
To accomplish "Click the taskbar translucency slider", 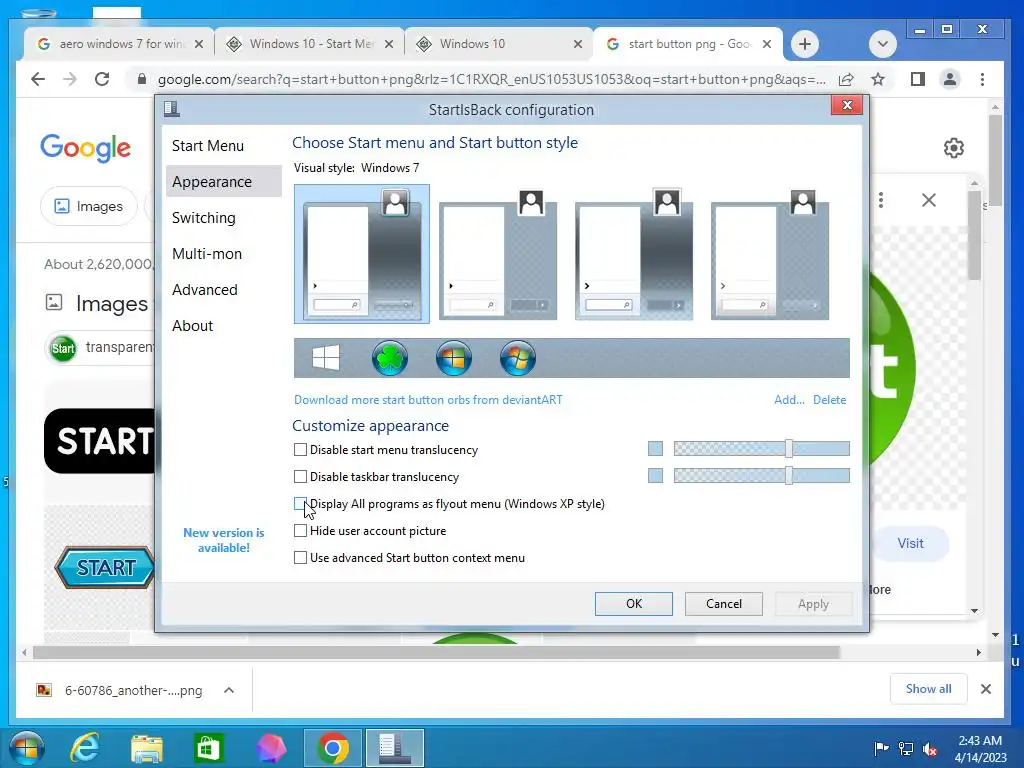I will [x=761, y=475].
